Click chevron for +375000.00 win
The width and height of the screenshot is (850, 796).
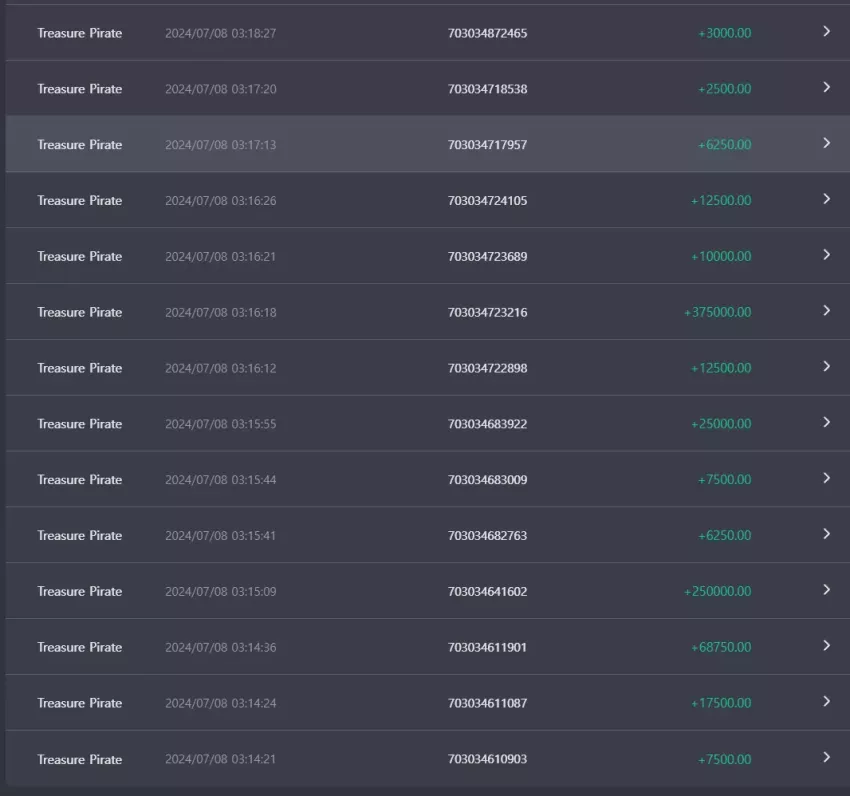826,311
